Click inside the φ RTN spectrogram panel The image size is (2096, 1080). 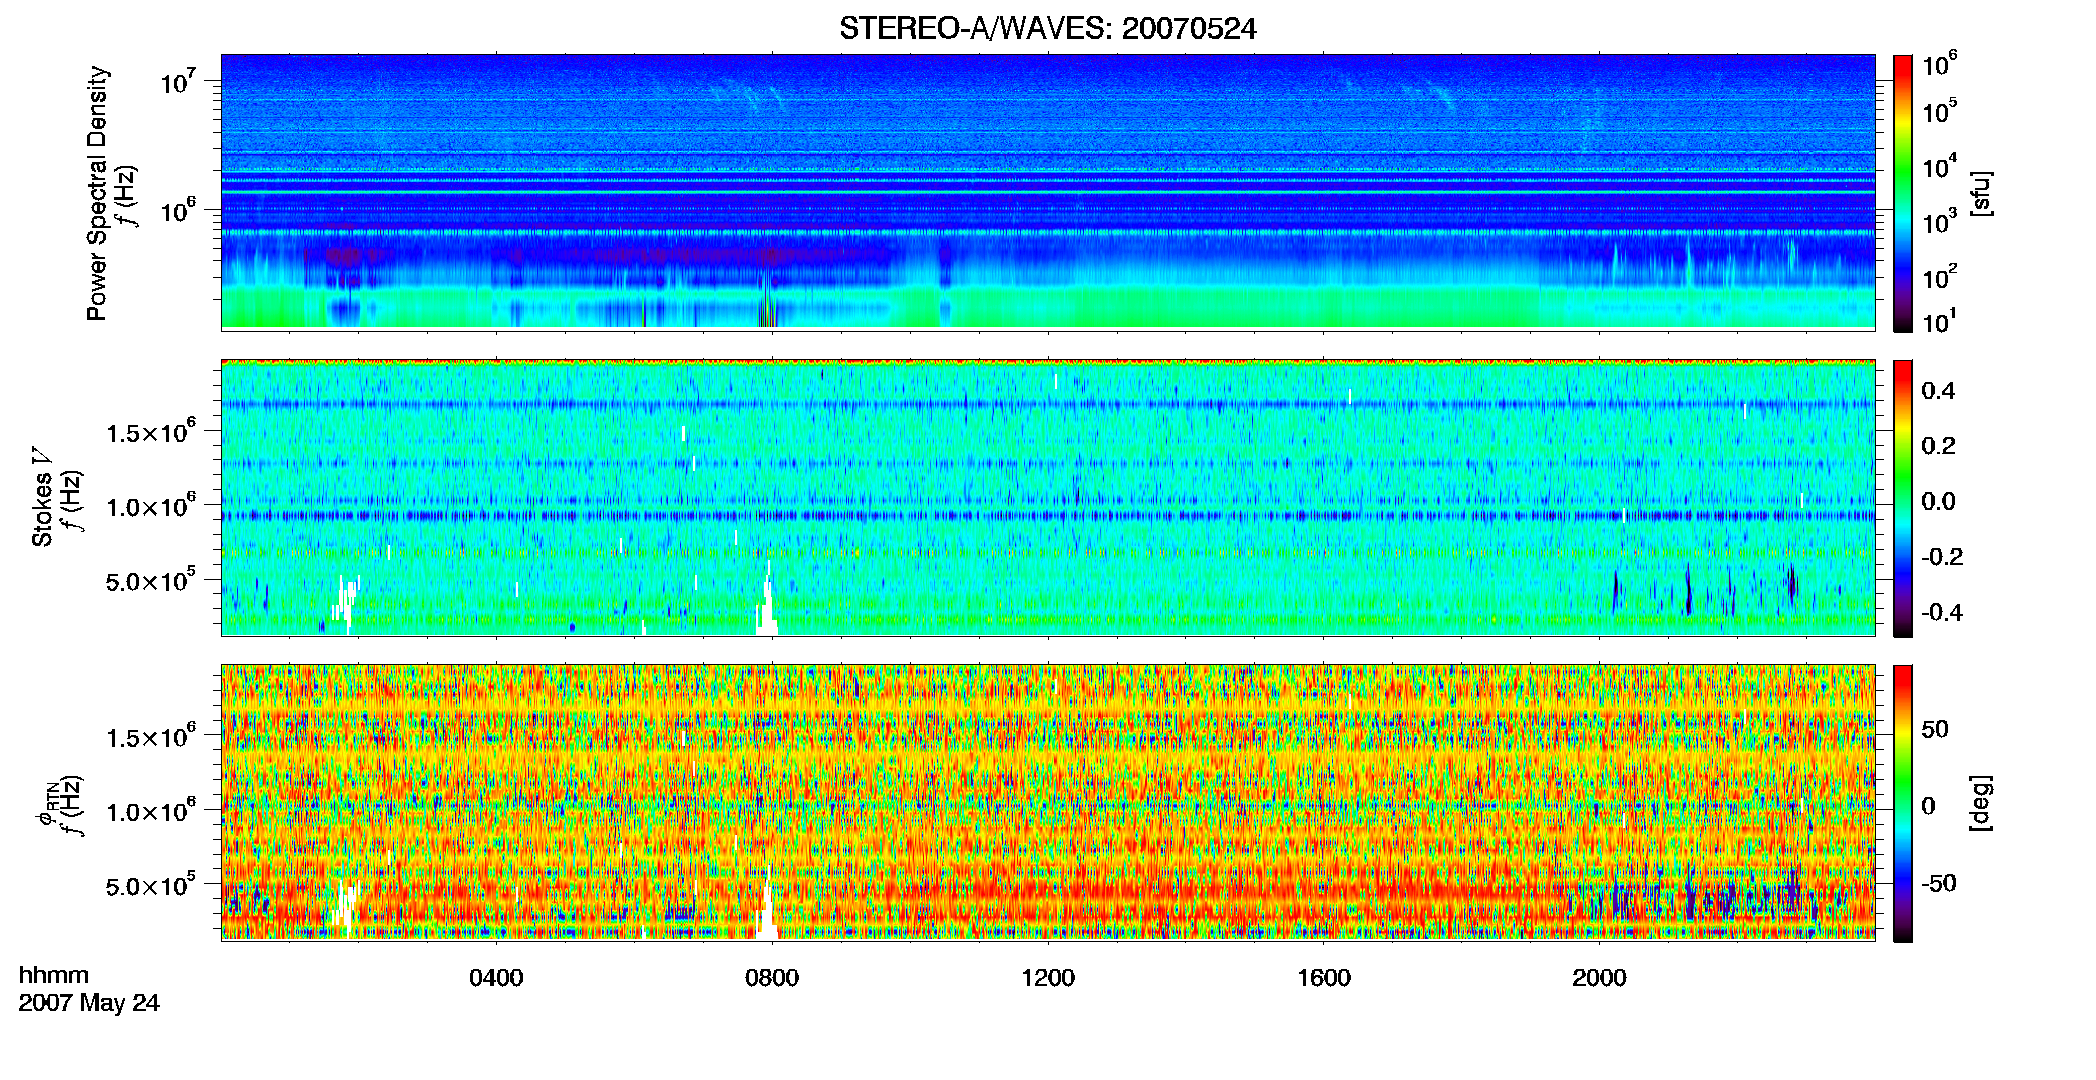[x=1048, y=803]
